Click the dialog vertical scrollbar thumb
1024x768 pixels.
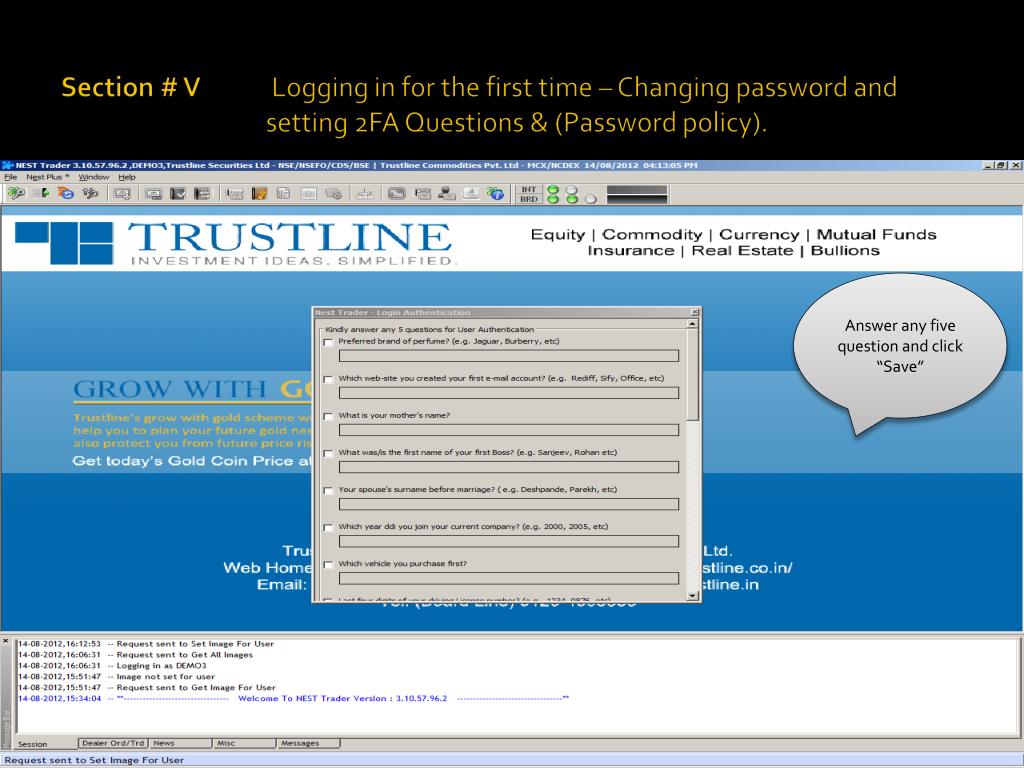[x=692, y=375]
